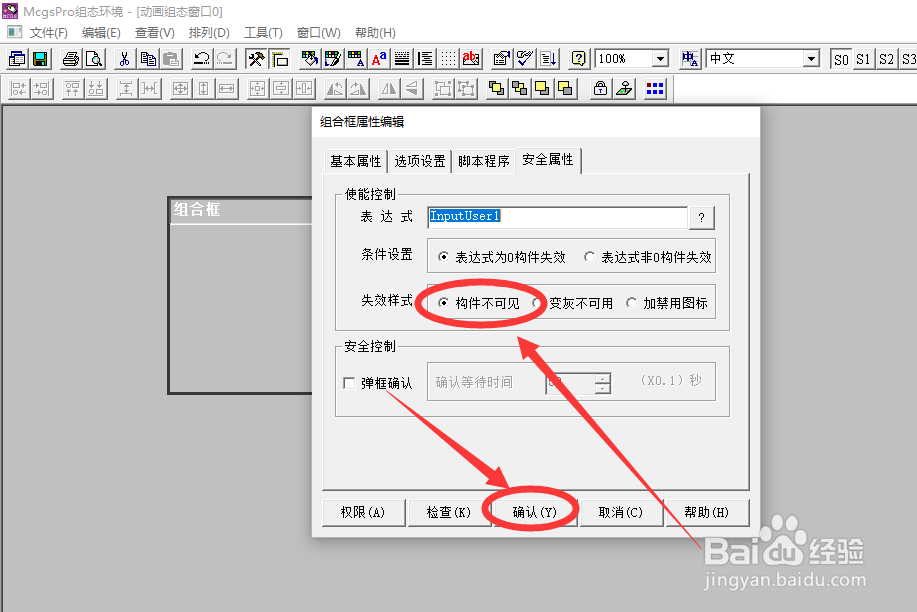Click the red A font settings icon
Viewport: 917px width, 612px height.
[378, 59]
